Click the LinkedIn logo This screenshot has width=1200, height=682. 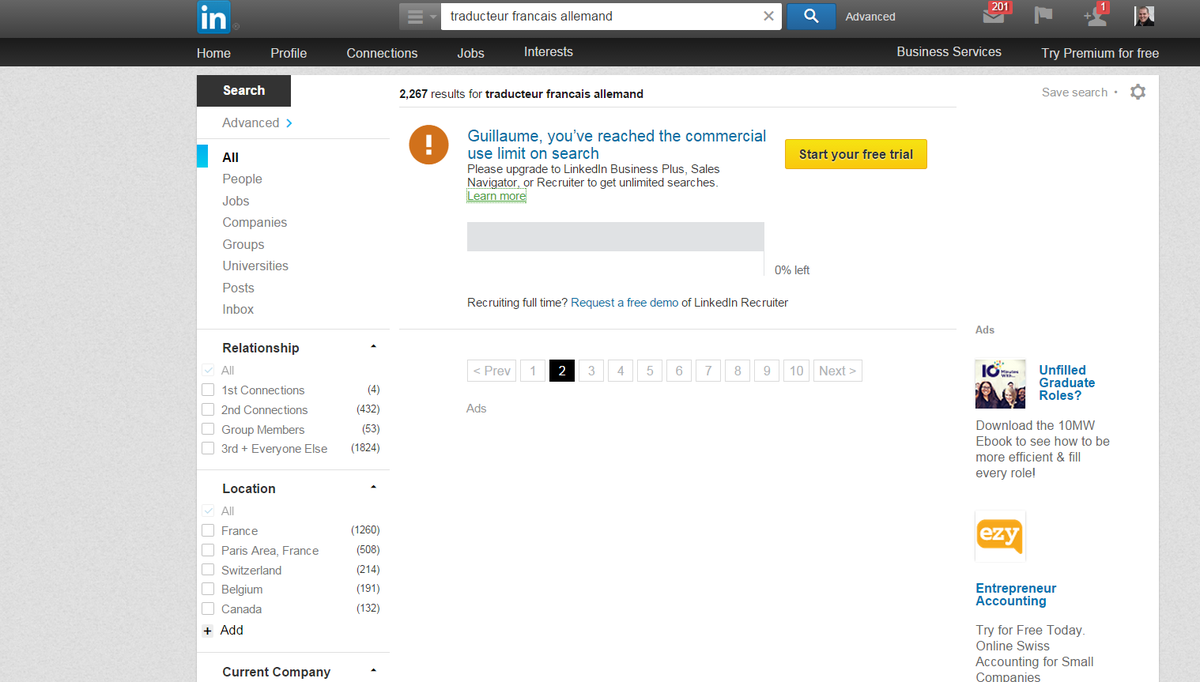(x=213, y=17)
